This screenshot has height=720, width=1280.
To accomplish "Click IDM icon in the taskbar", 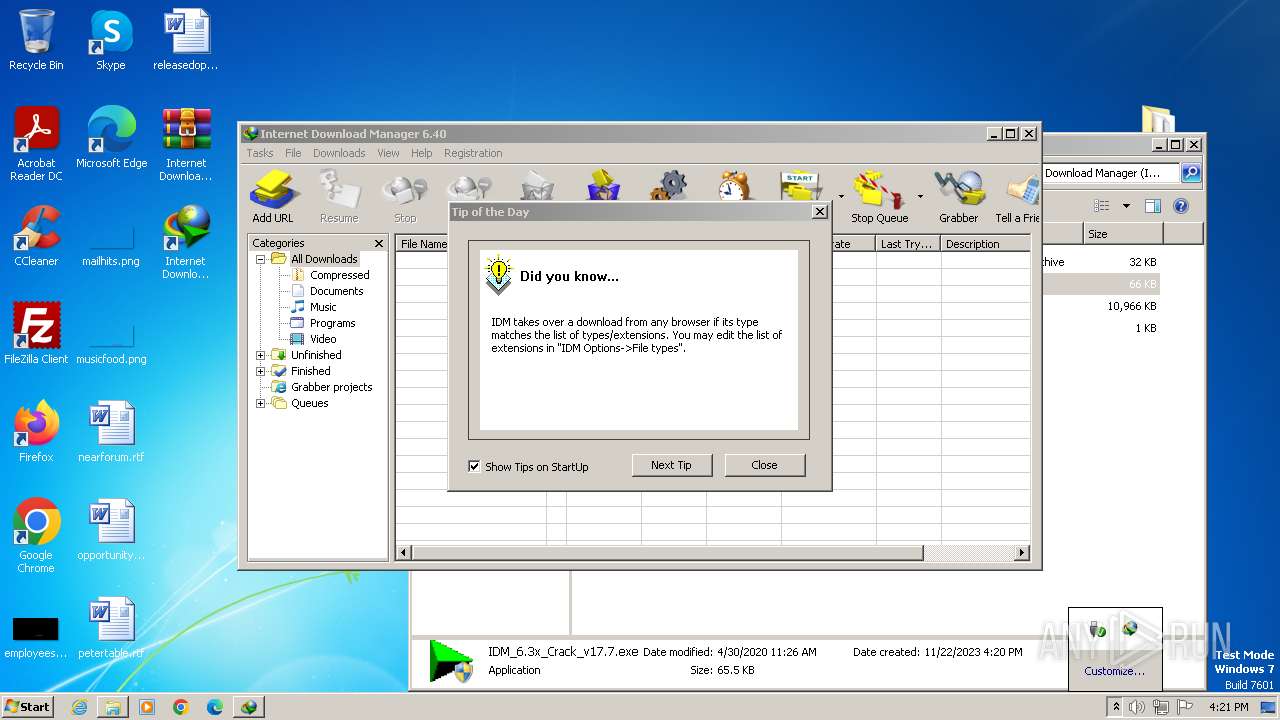I will pos(247,707).
